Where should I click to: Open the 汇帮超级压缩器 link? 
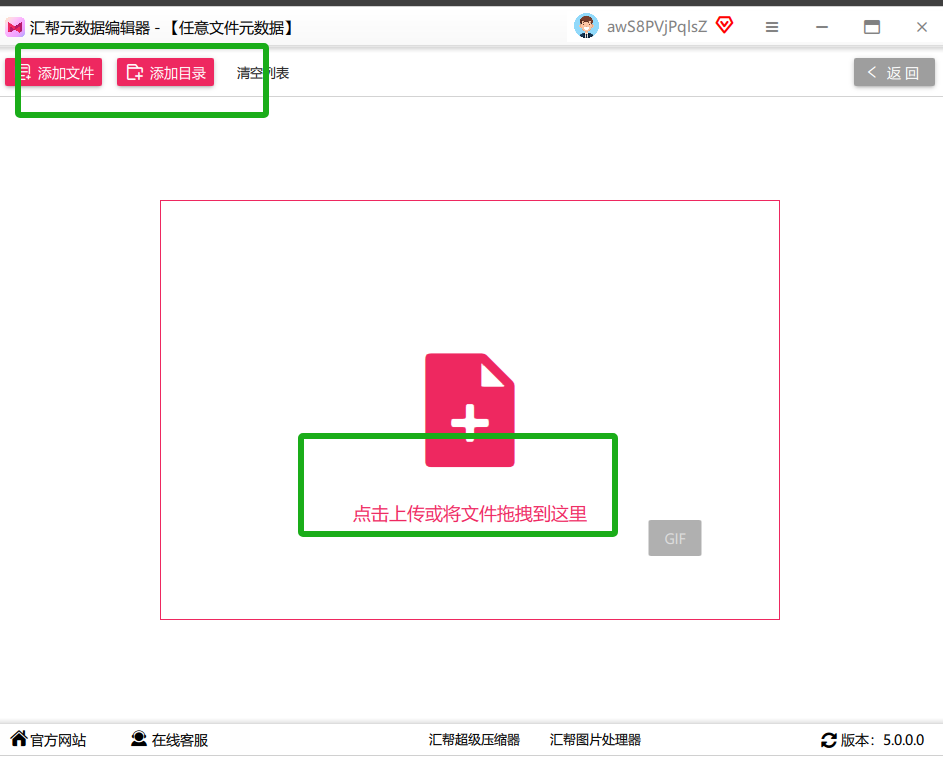[x=474, y=739]
